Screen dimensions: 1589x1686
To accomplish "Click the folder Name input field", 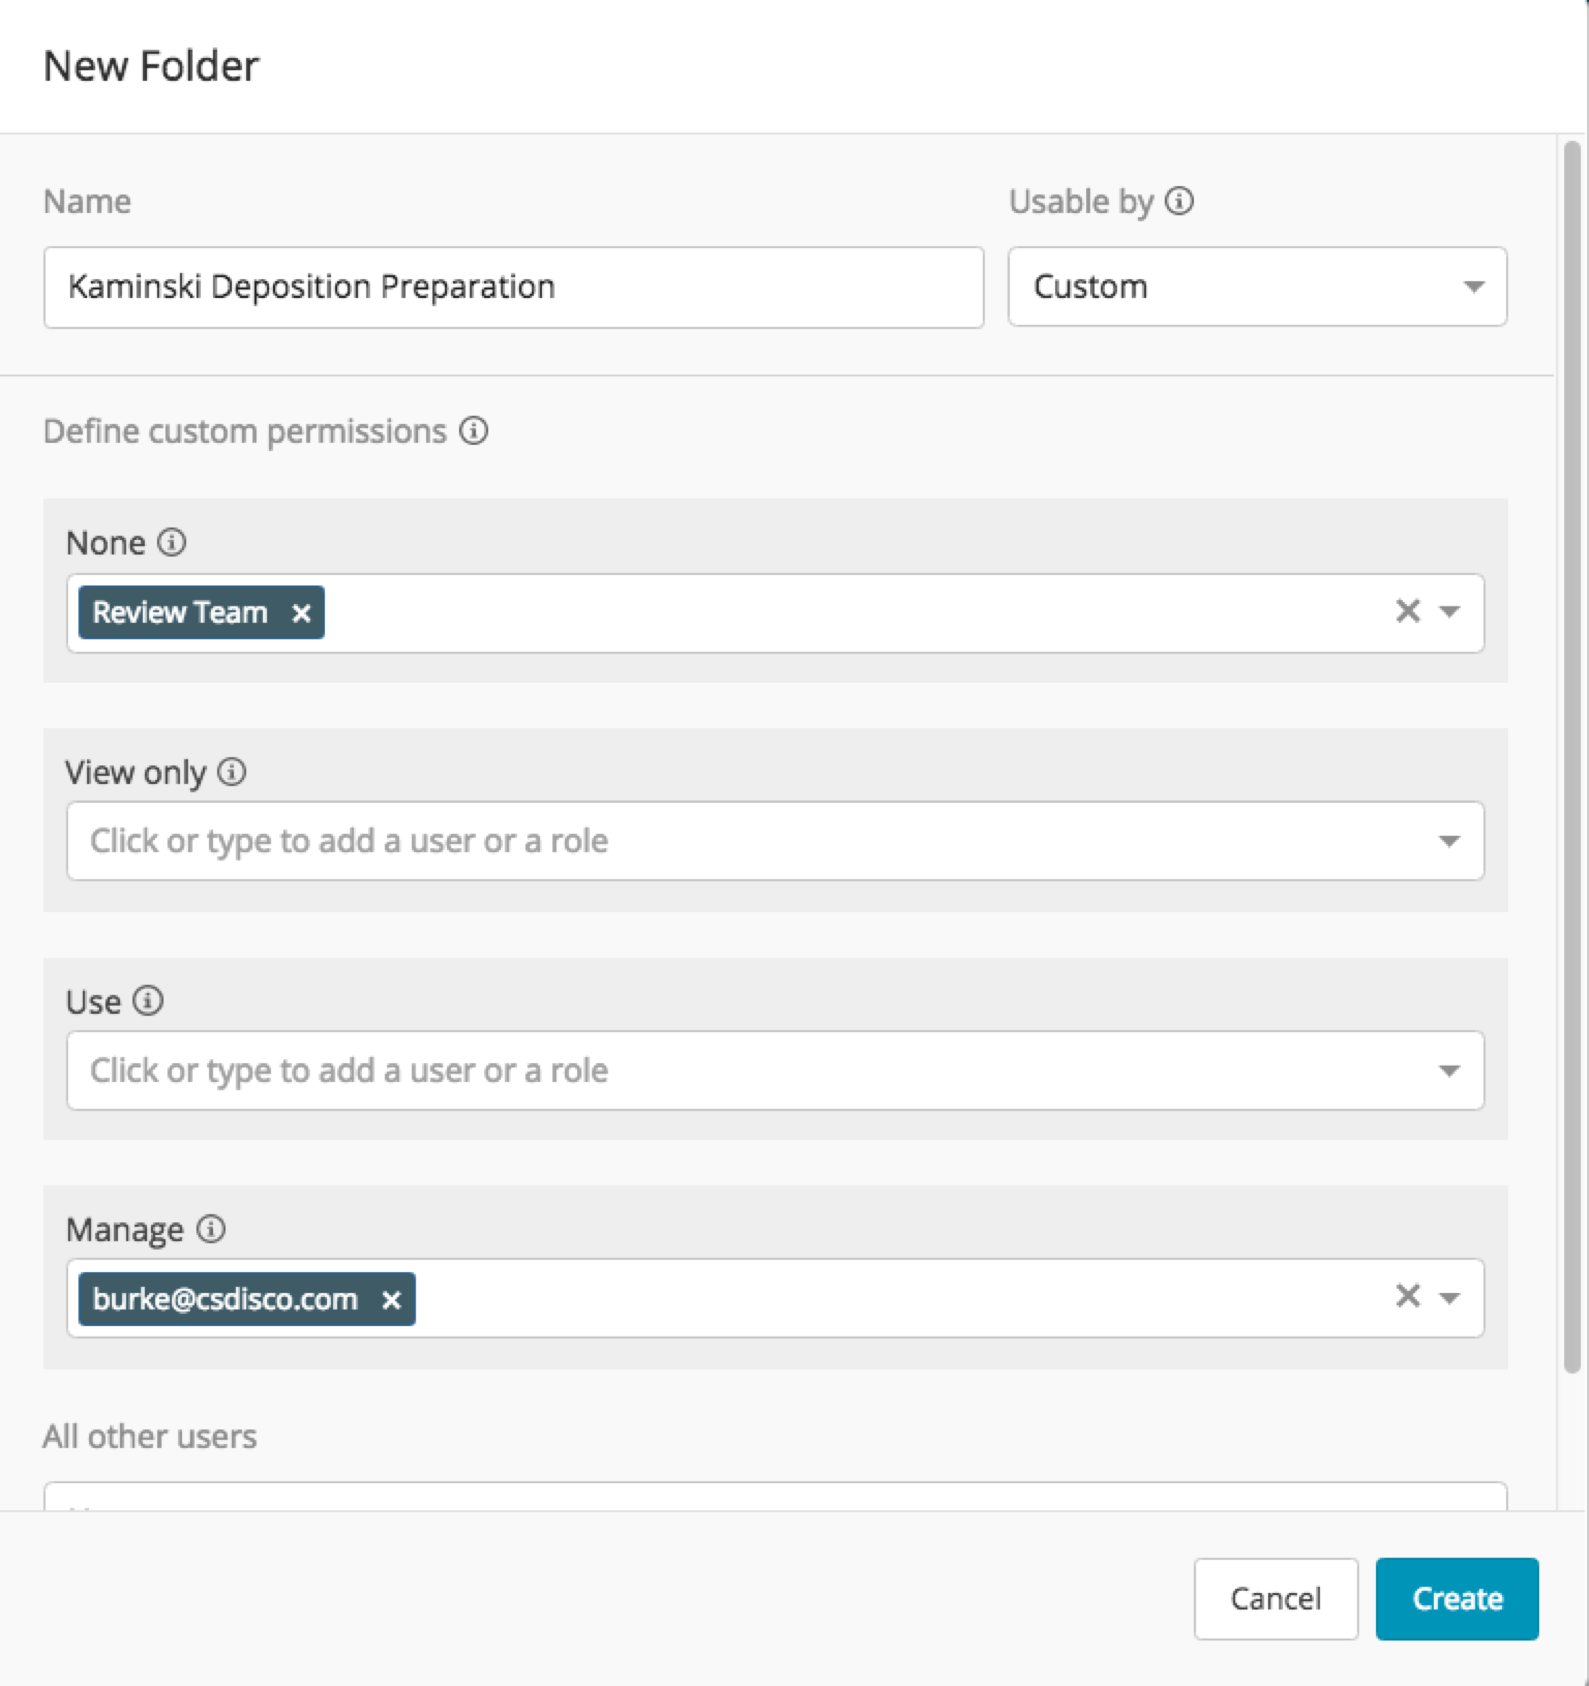I will coord(513,287).
